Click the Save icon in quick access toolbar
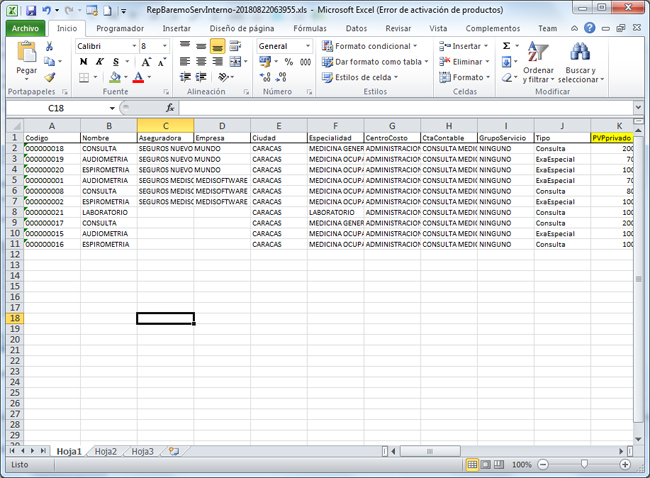This screenshot has height=478, width=650. click(x=31, y=10)
